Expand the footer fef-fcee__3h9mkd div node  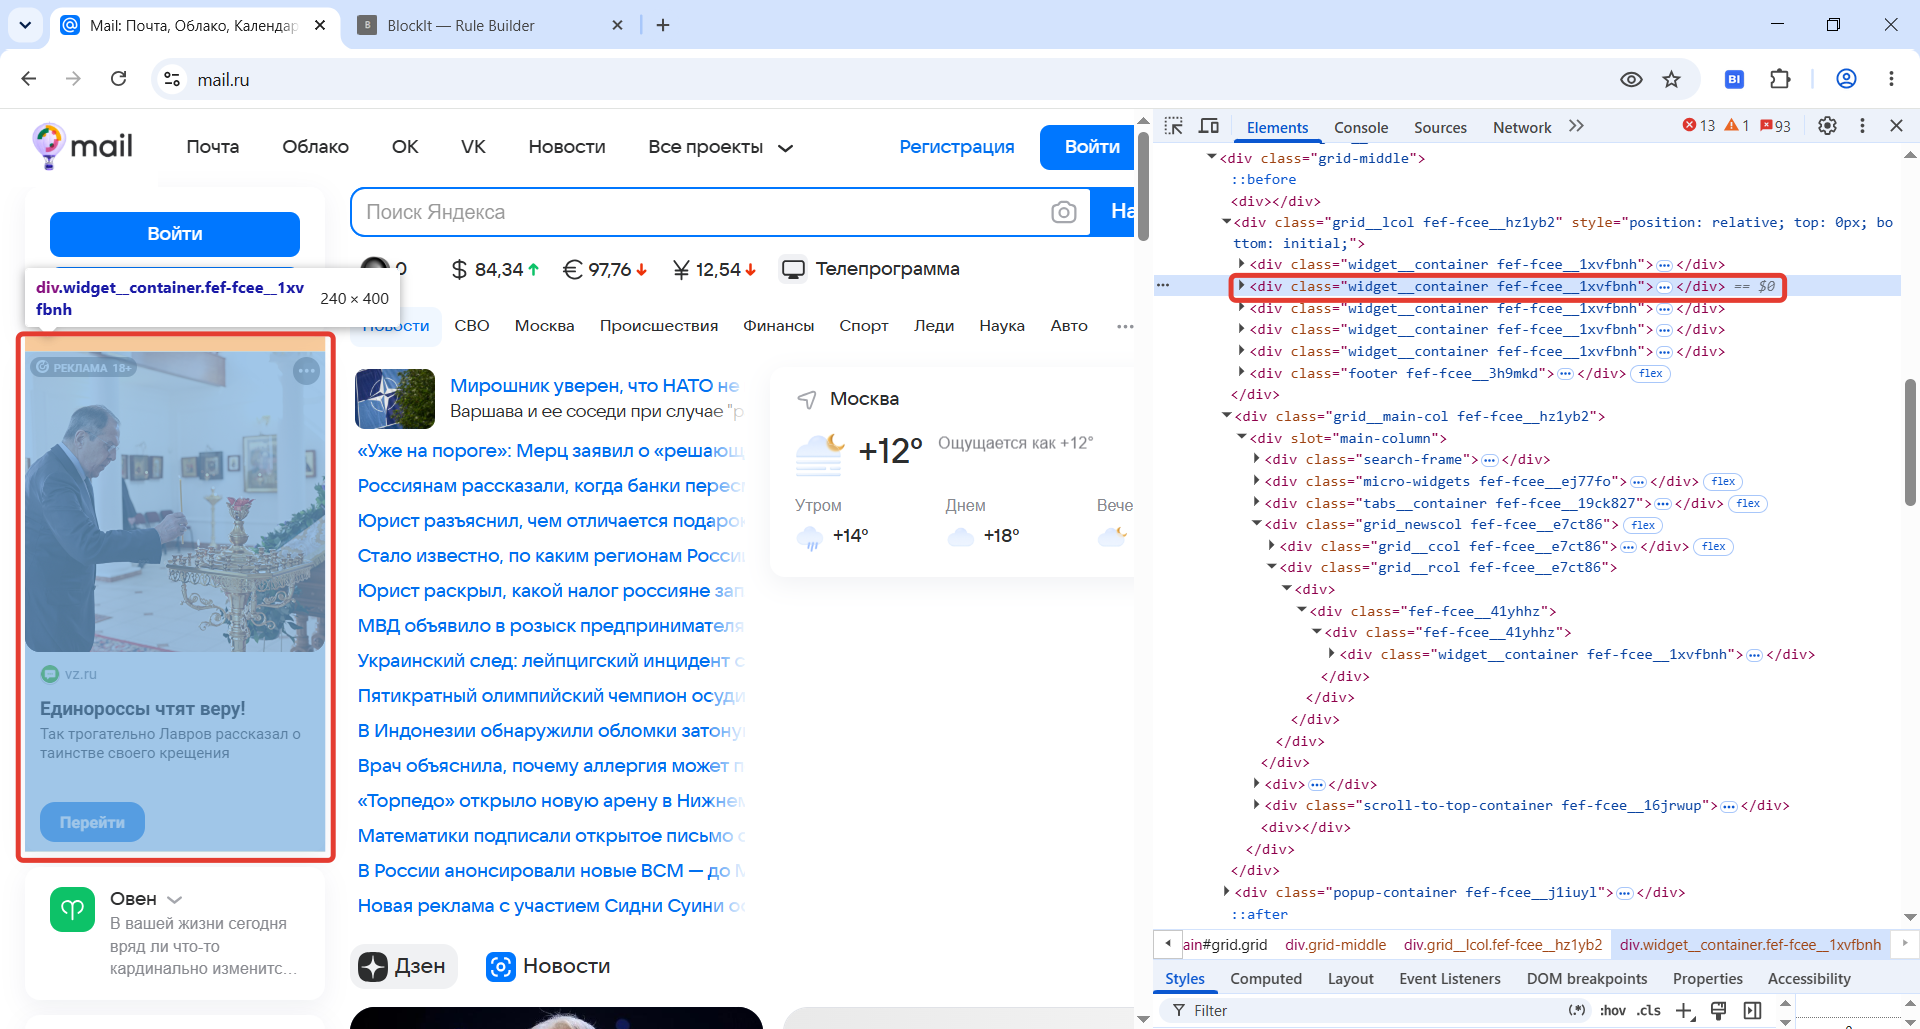pyautogui.click(x=1241, y=373)
